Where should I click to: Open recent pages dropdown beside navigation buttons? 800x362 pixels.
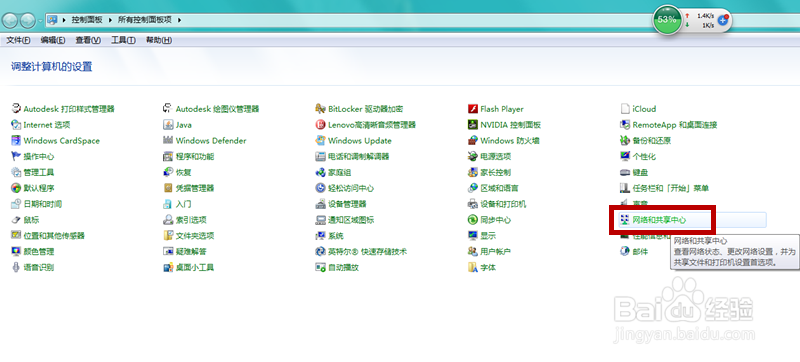(40, 21)
